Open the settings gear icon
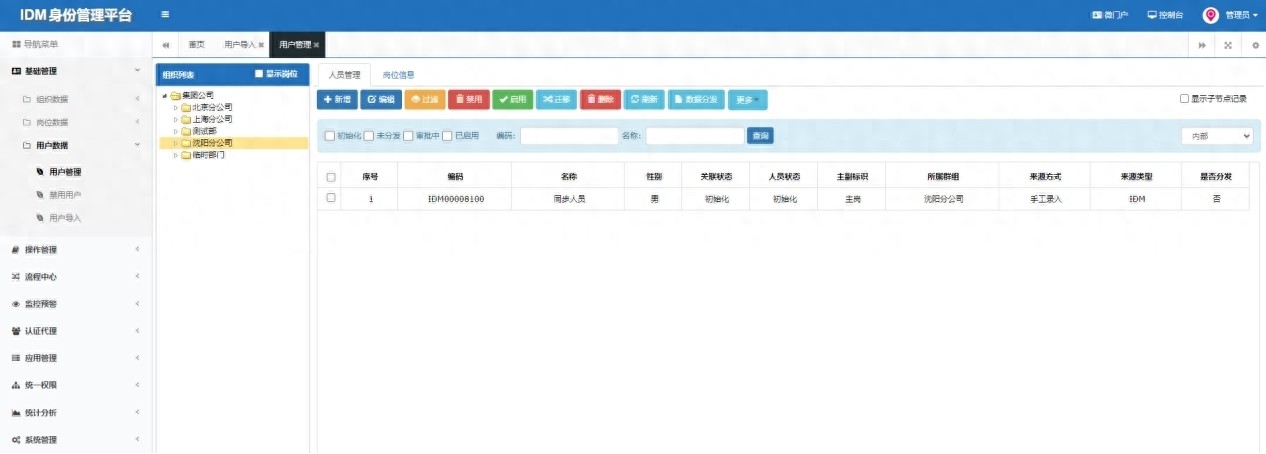This screenshot has height=454, width=1266. 1255,45
